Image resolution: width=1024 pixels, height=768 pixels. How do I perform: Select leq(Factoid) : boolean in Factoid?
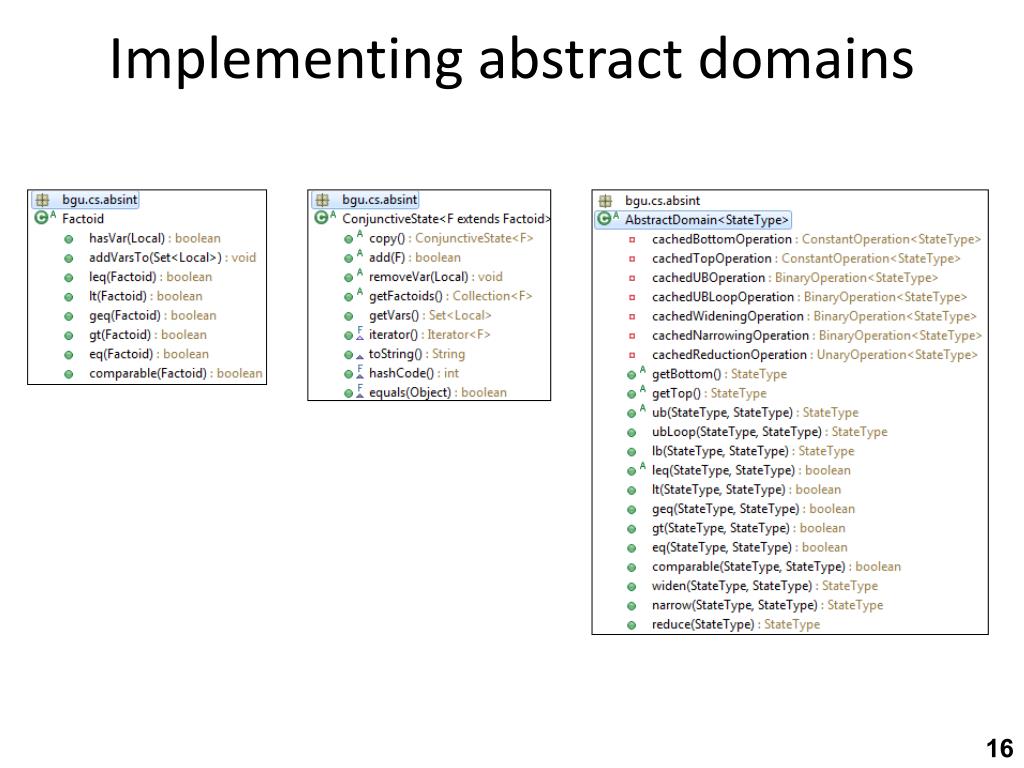click(151, 277)
